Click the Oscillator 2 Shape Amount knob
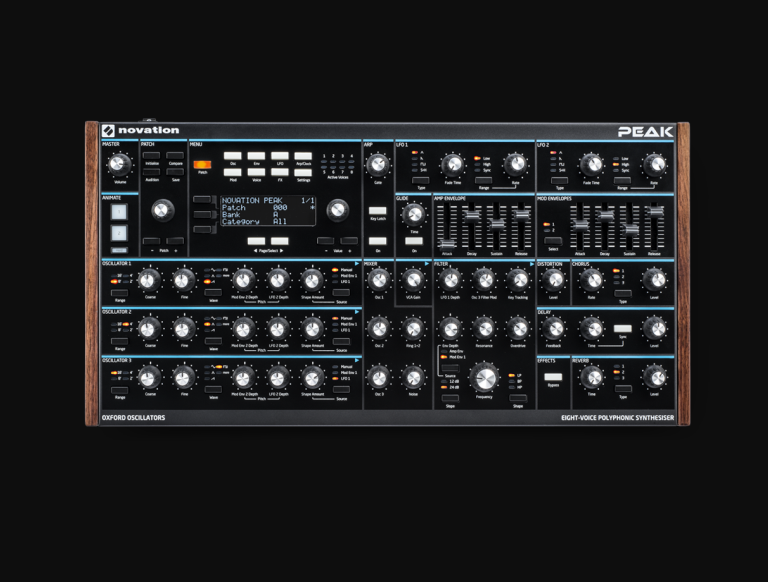768x582 pixels. point(312,329)
